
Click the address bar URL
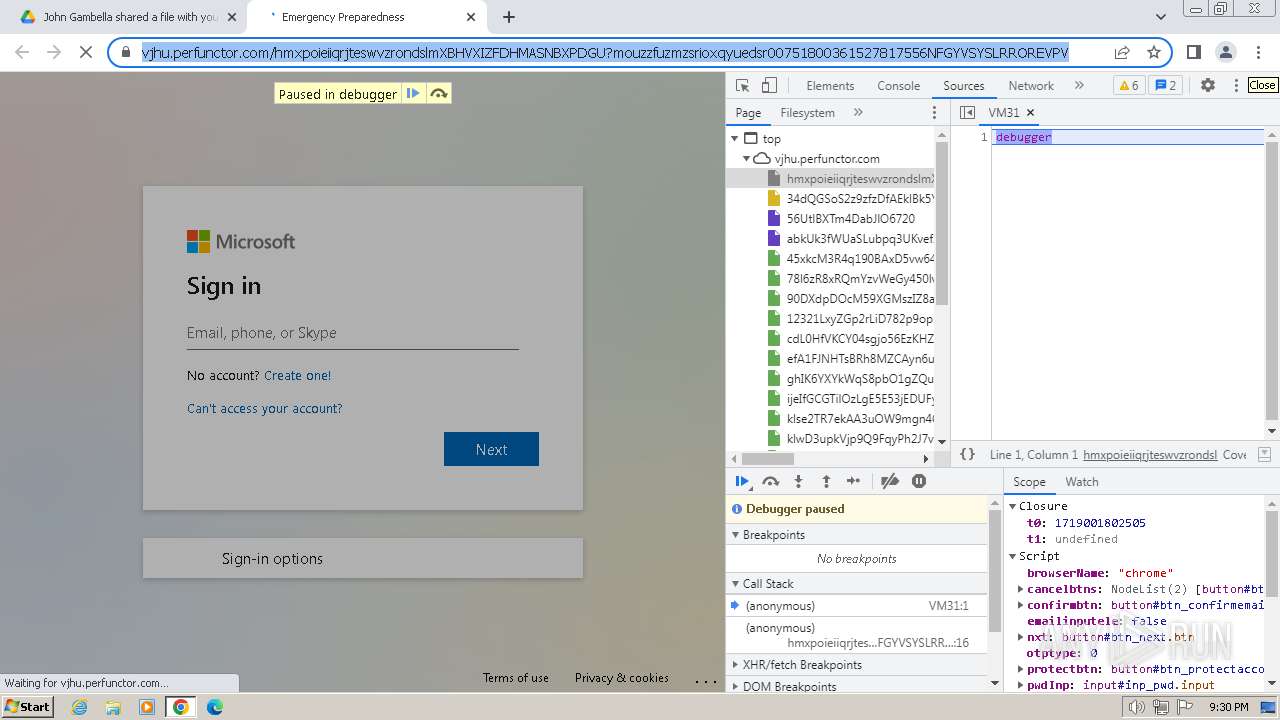click(x=605, y=52)
